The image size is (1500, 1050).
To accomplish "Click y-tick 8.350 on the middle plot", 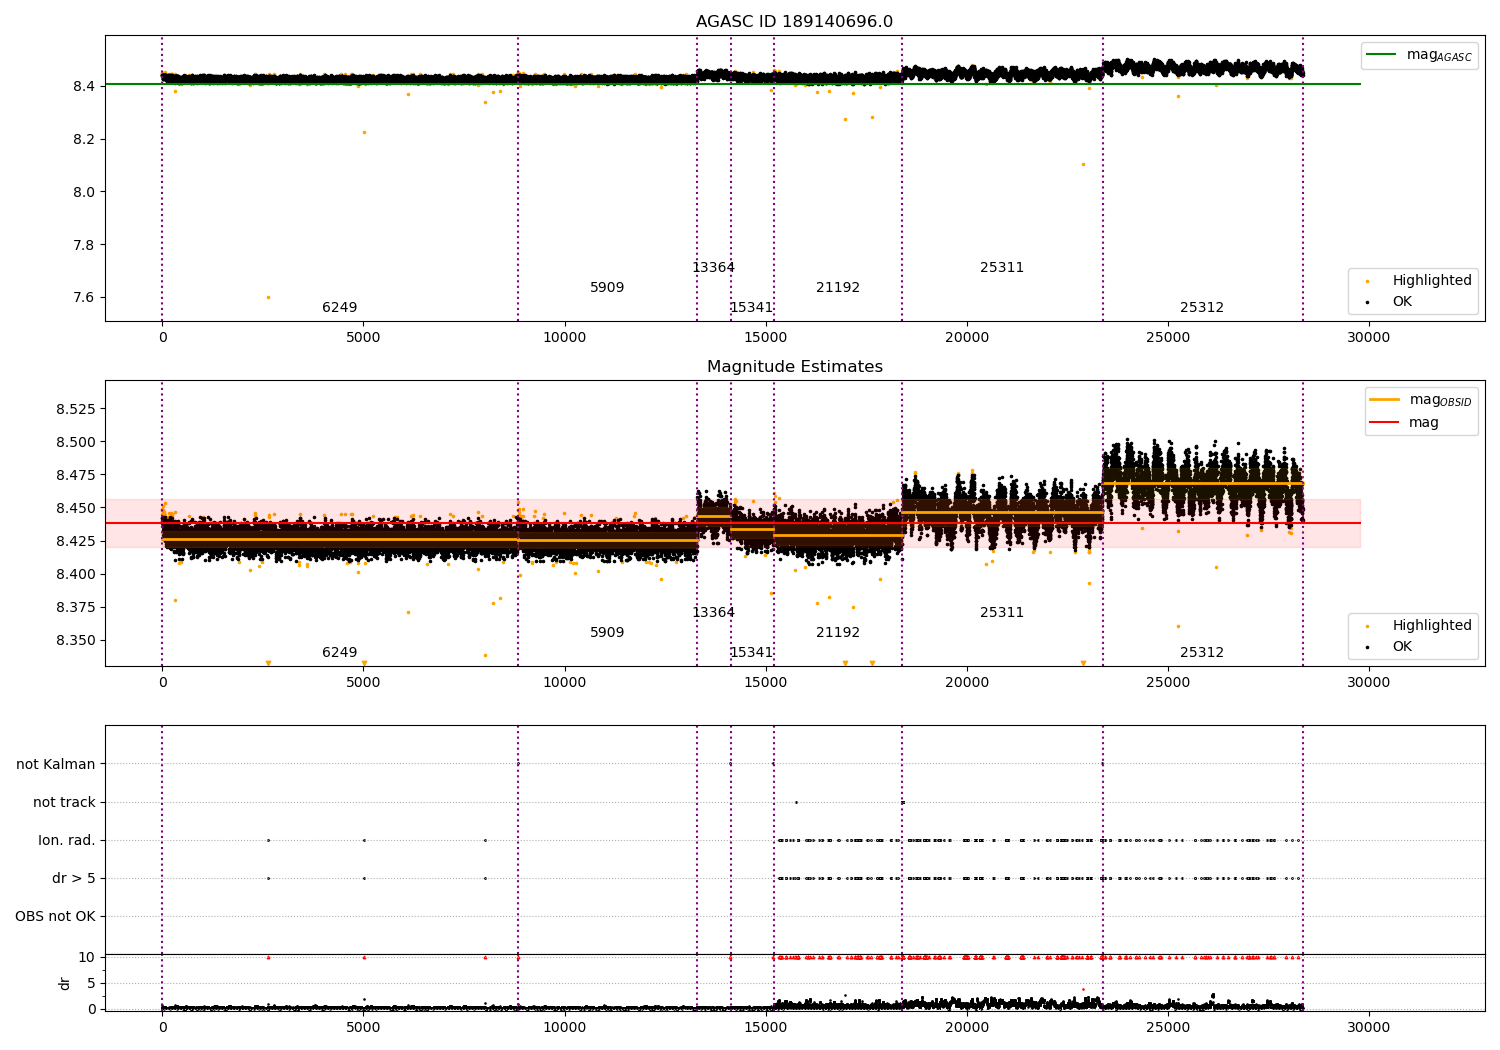I will pyautogui.click(x=76, y=640).
